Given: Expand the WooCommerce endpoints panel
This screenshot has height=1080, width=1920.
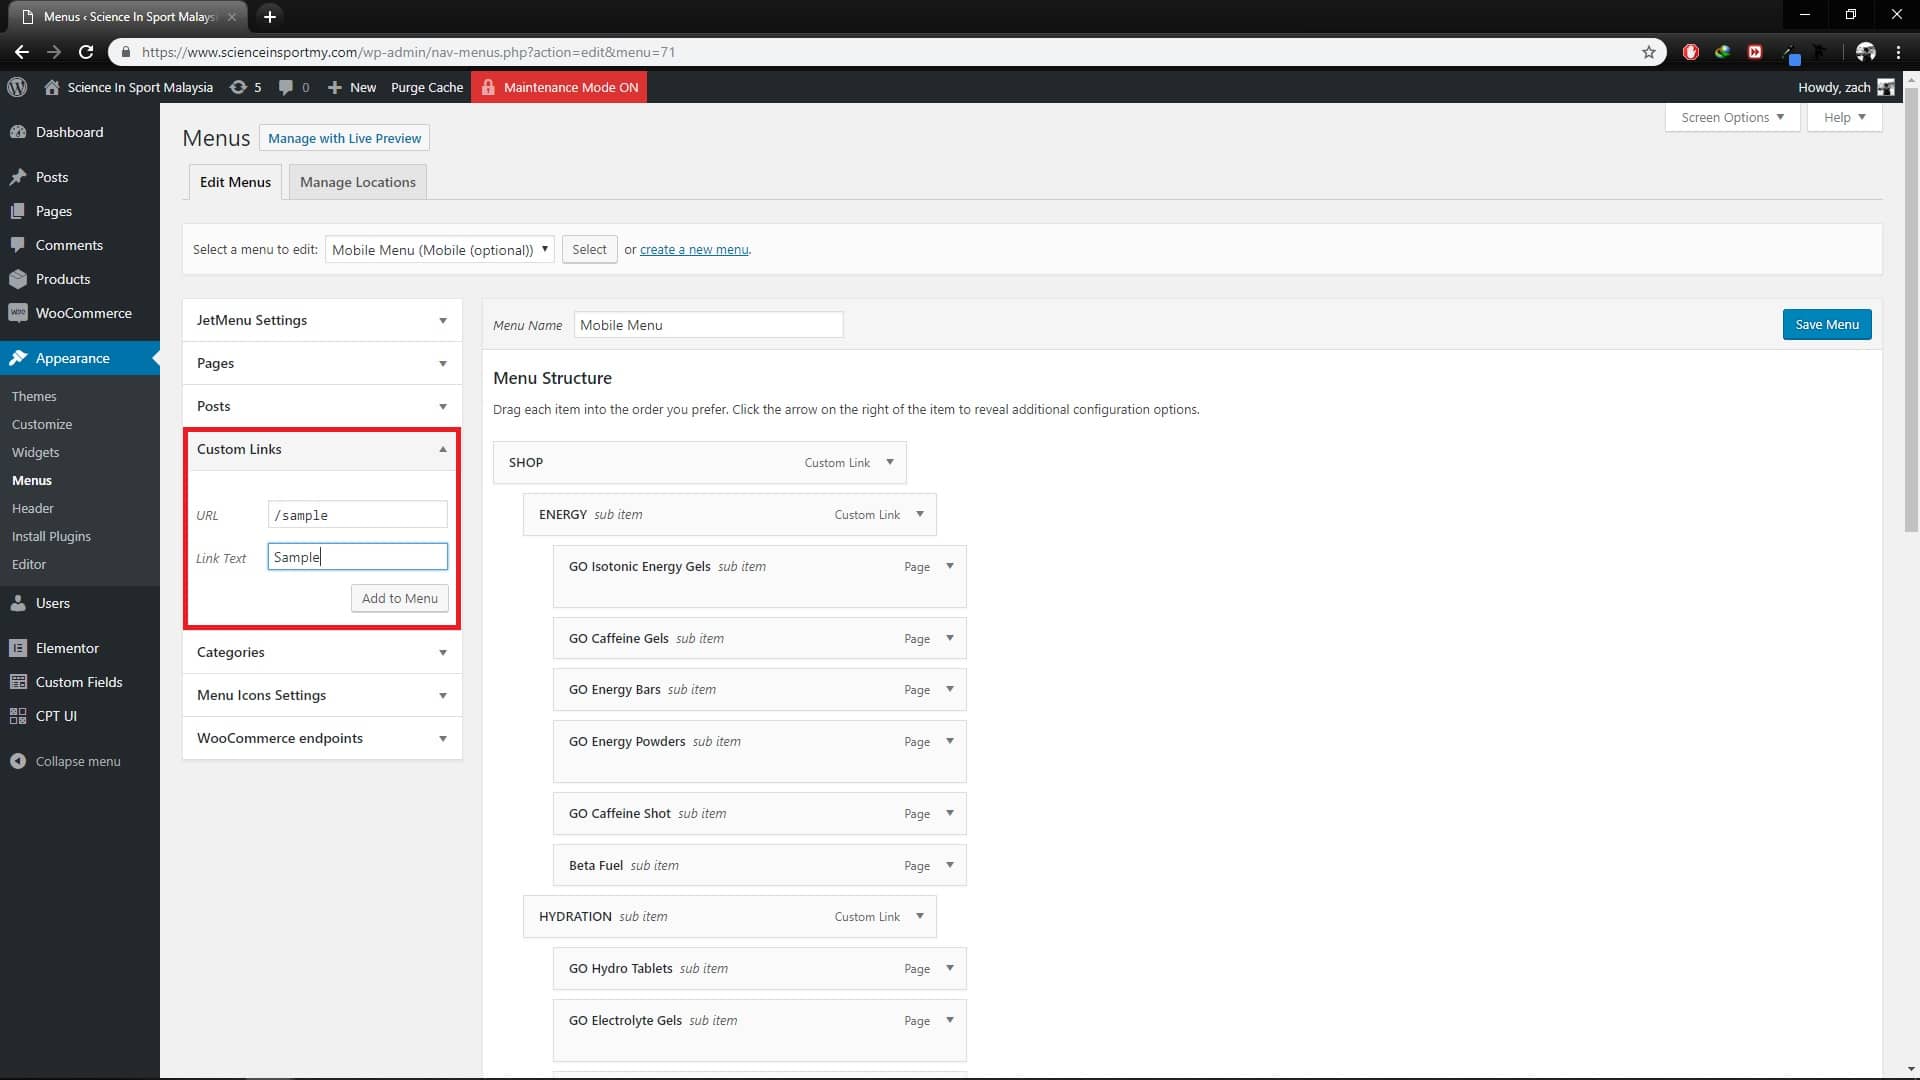Looking at the screenshot, I should click(442, 738).
